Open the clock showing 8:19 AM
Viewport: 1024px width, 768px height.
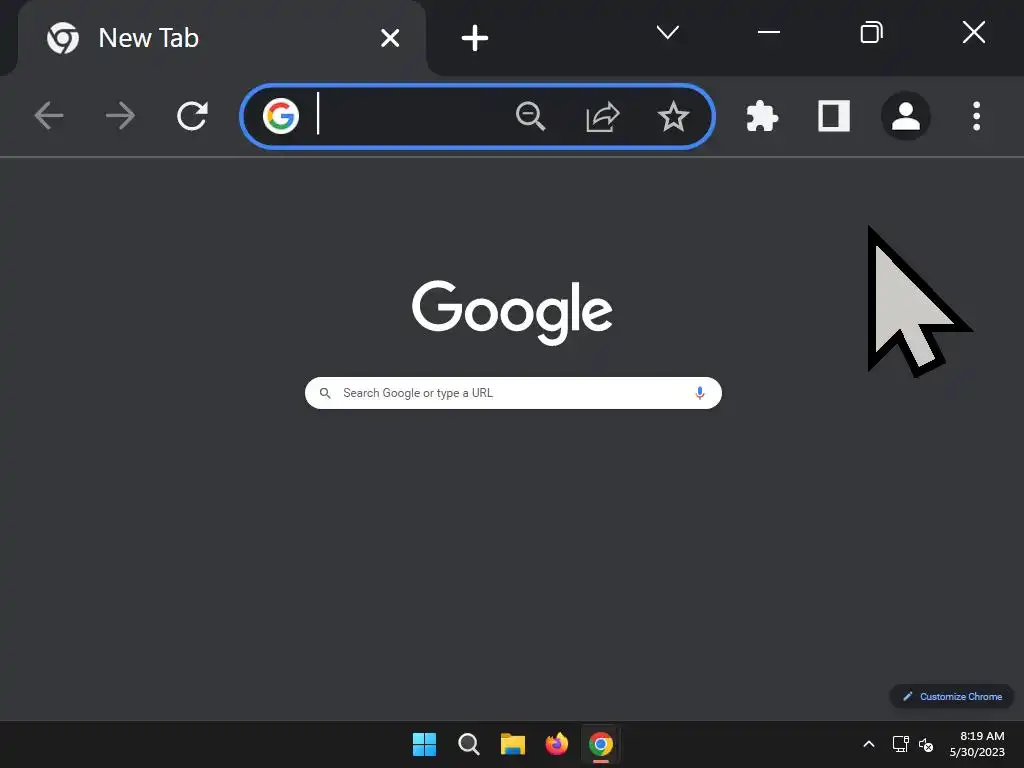coord(977,744)
